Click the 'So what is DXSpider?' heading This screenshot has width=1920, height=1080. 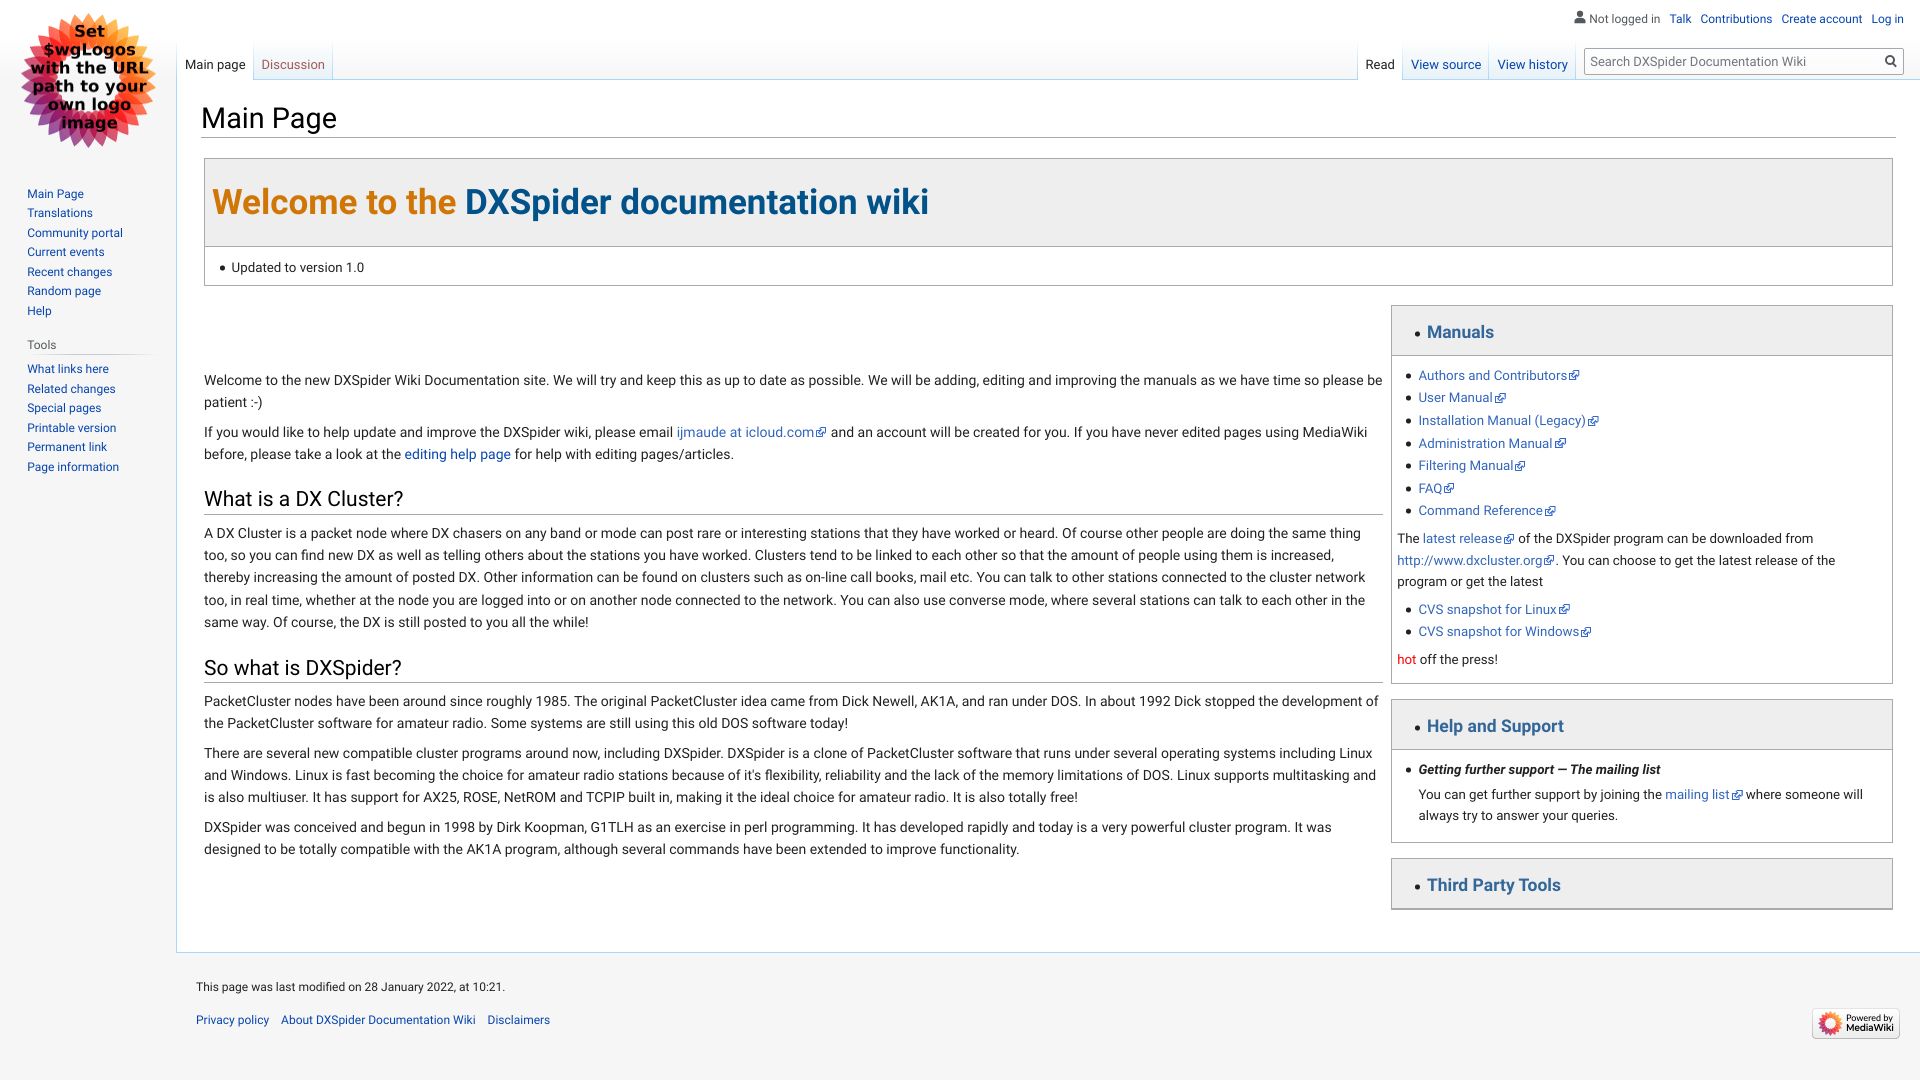click(x=302, y=668)
